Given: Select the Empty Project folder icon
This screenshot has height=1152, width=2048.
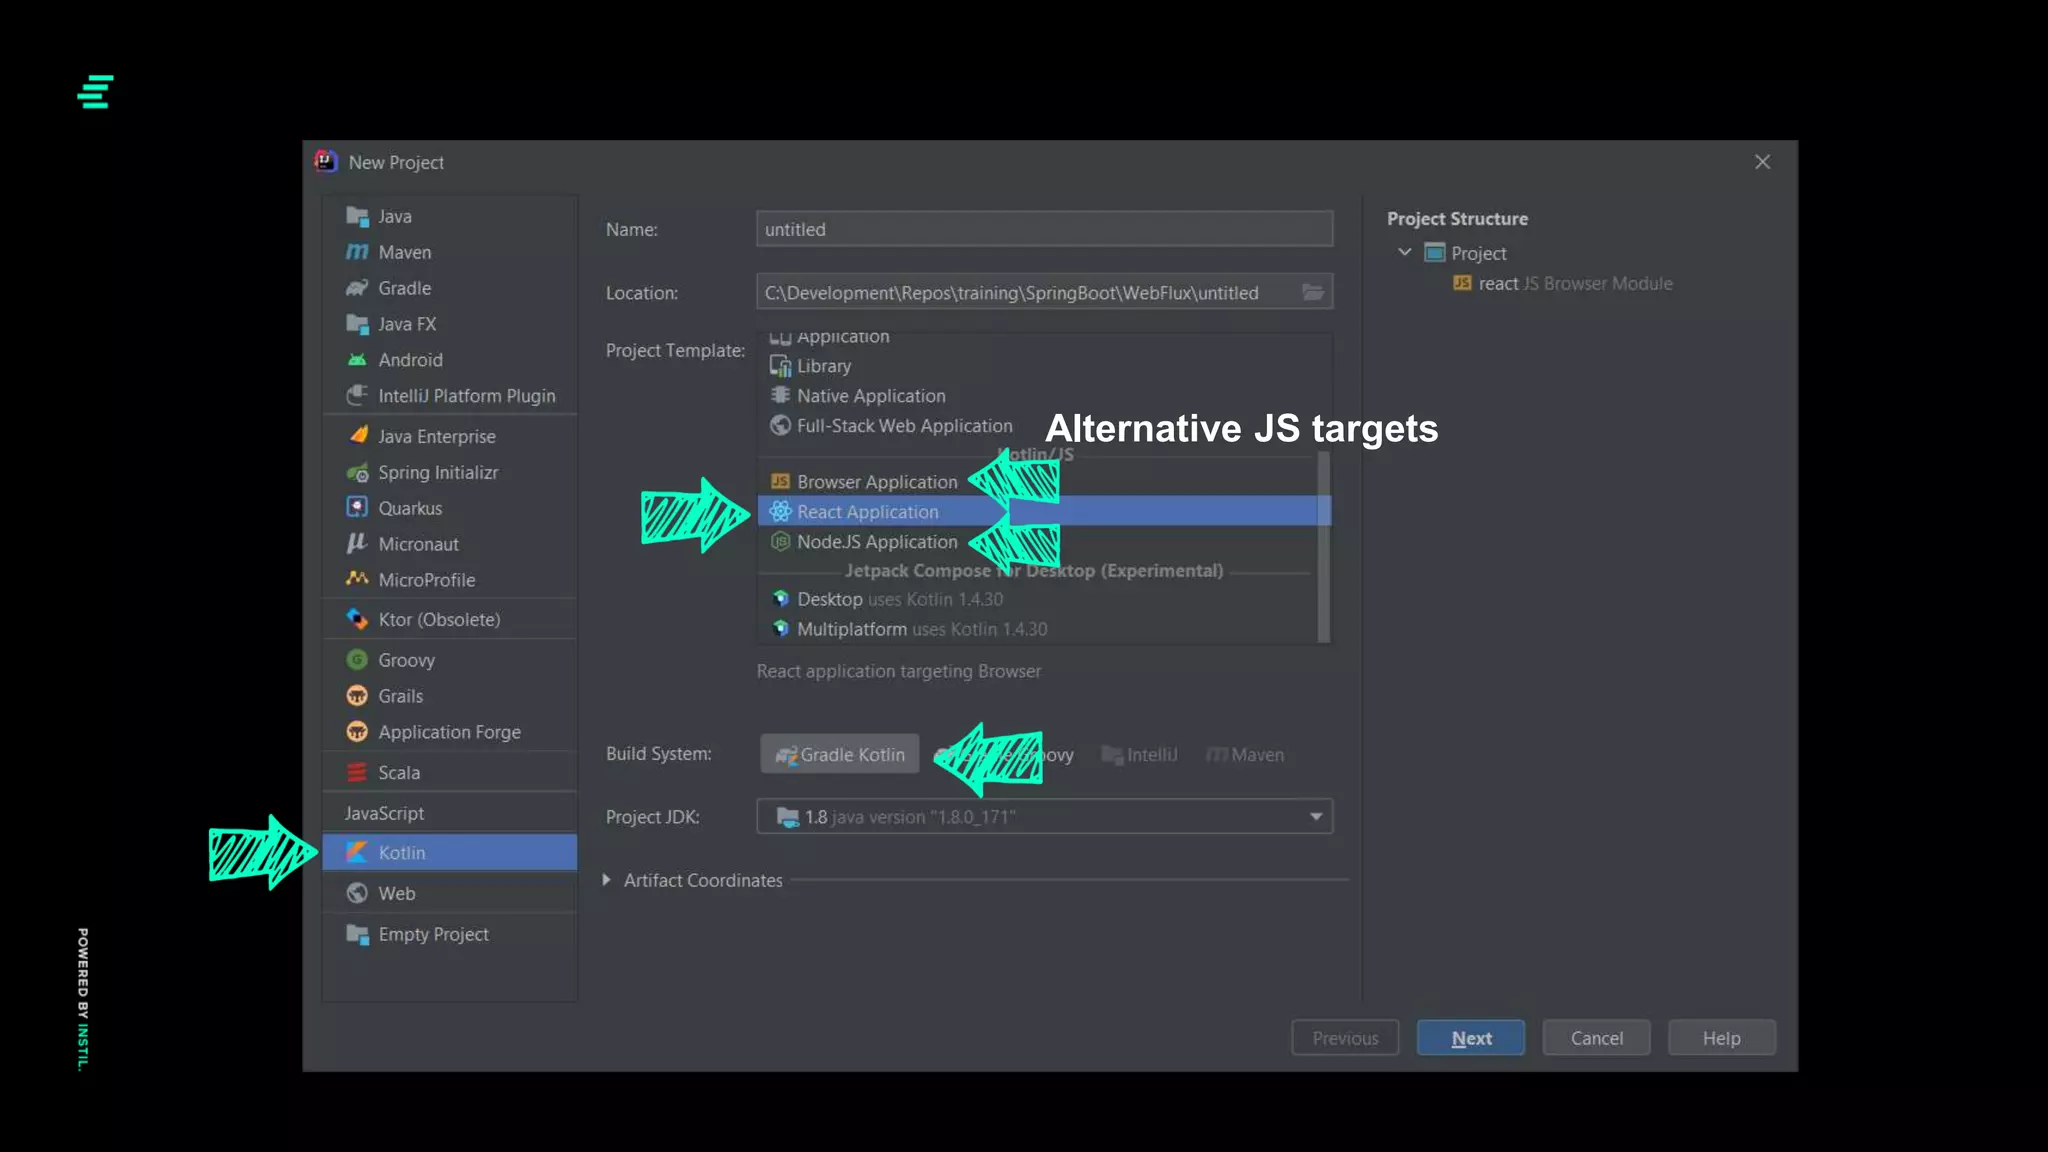Looking at the screenshot, I should [357, 934].
